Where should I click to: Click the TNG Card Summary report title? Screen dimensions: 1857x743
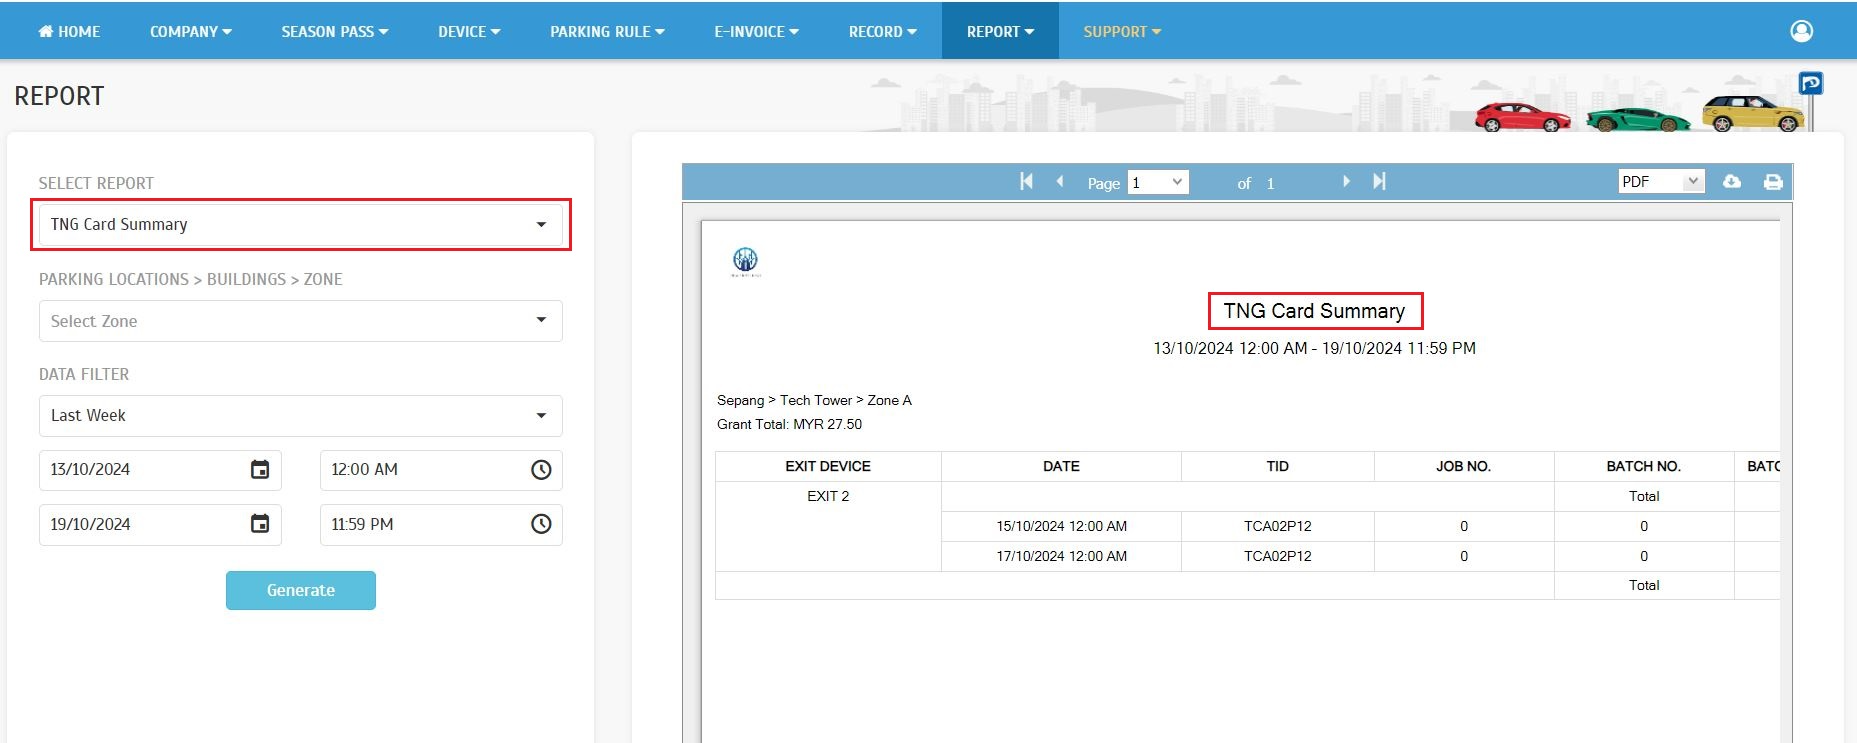(x=1314, y=311)
